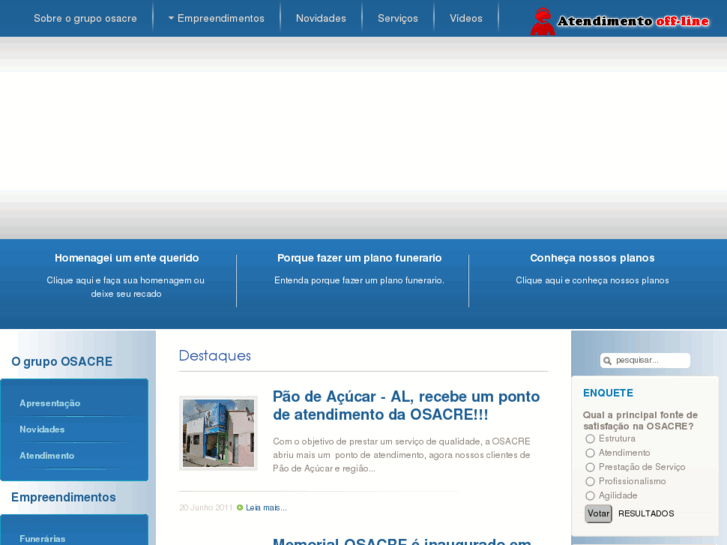Open Apresentação in the sidebar menu
The width and height of the screenshot is (727, 545).
point(50,403)
